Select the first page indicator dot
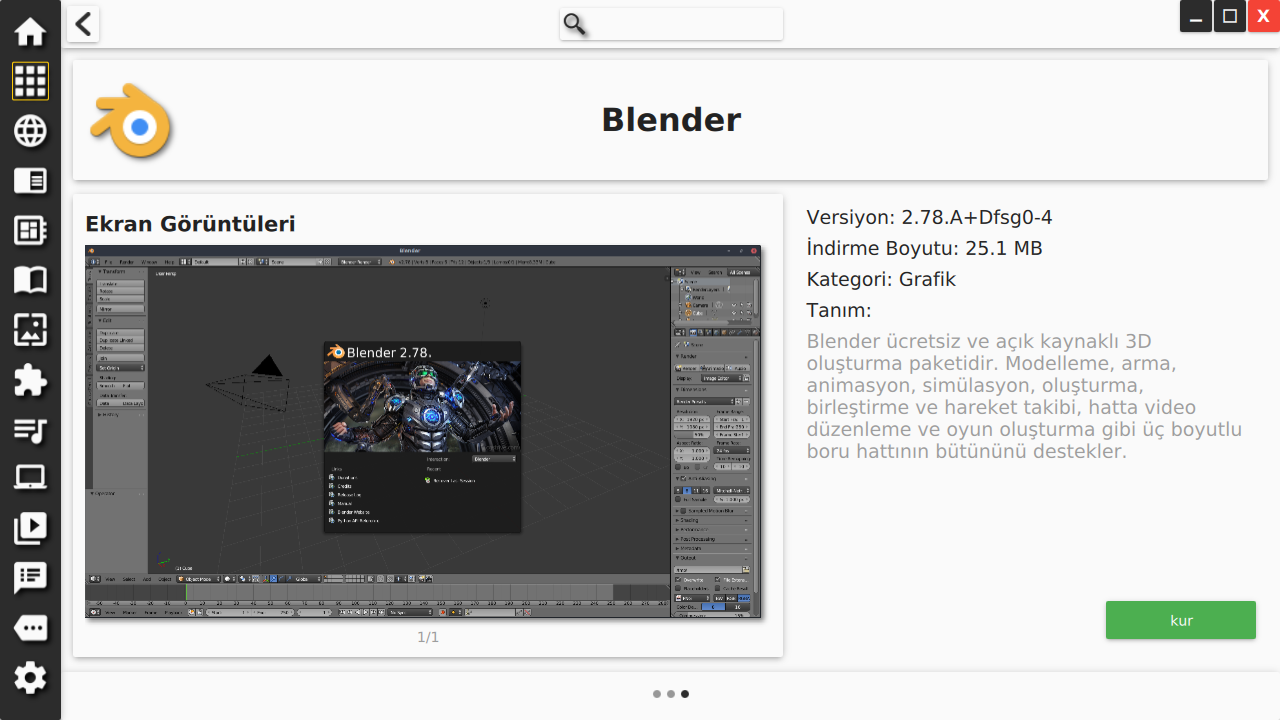Viewport: 1280px width, 720px height. click(657, 694)
